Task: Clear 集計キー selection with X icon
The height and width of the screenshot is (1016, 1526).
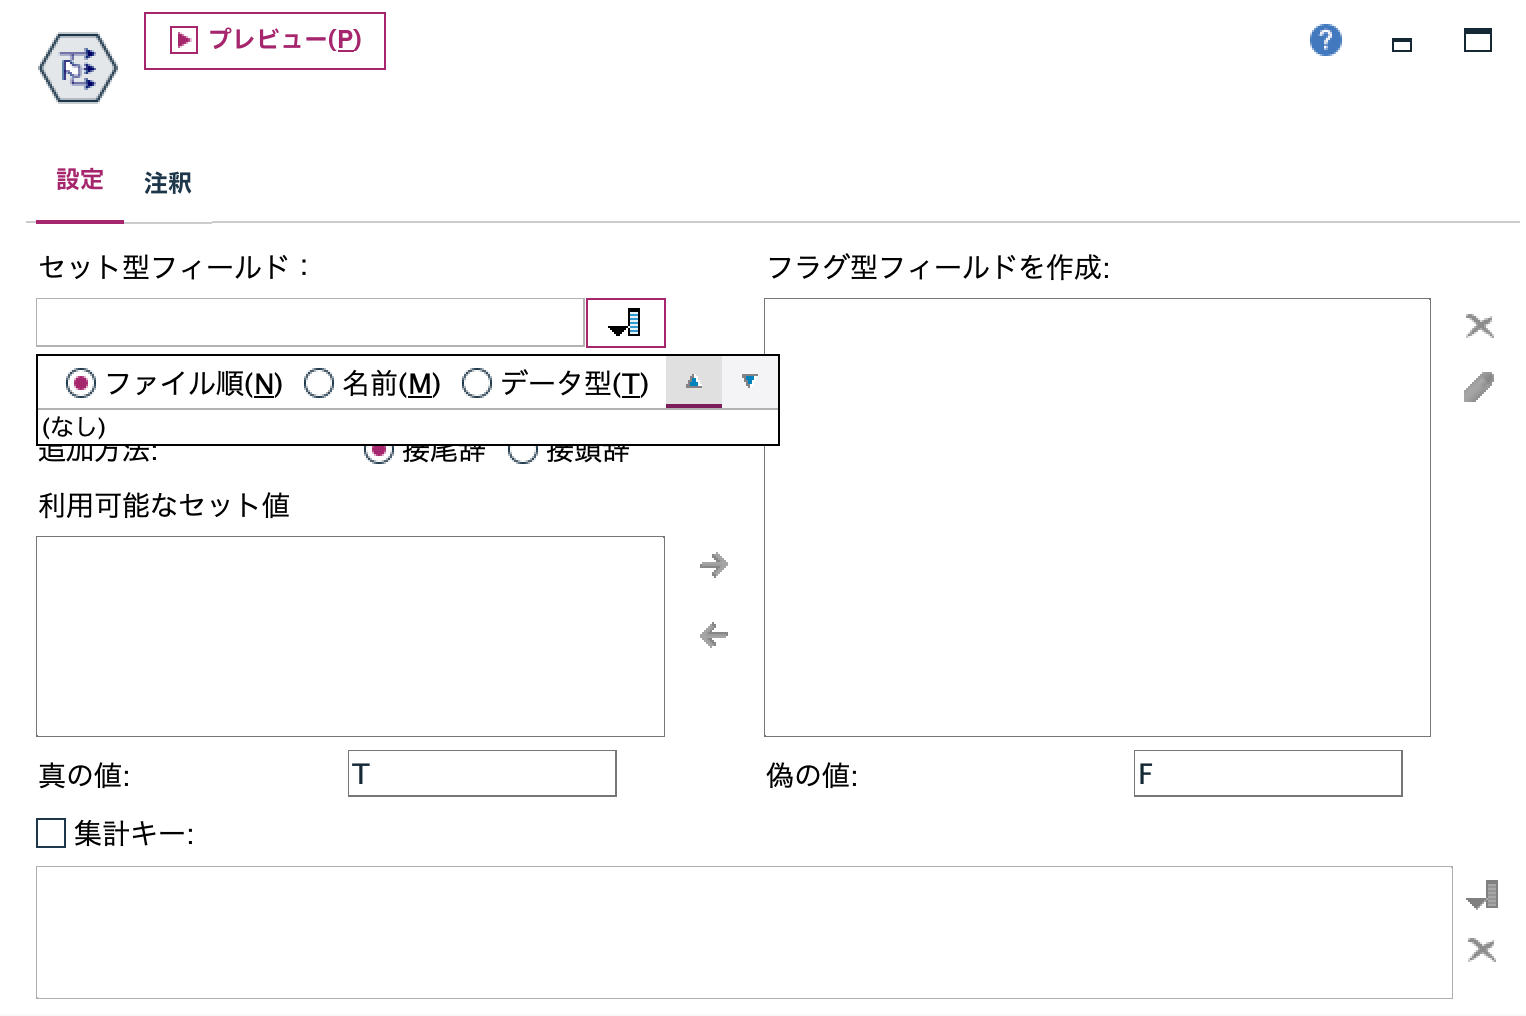Action: pos(1483,950)
